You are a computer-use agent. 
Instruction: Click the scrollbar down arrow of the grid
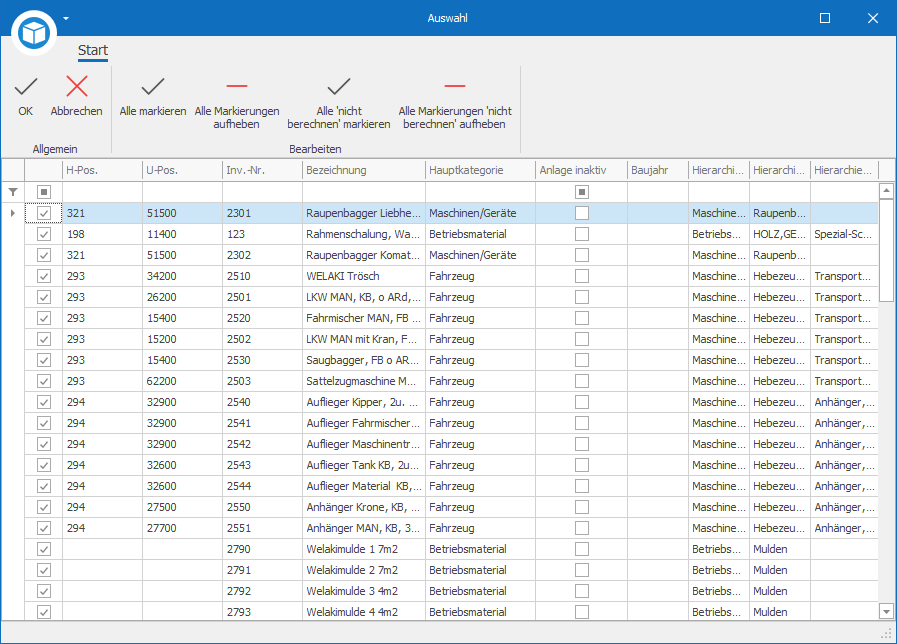(x=886, y=611)
